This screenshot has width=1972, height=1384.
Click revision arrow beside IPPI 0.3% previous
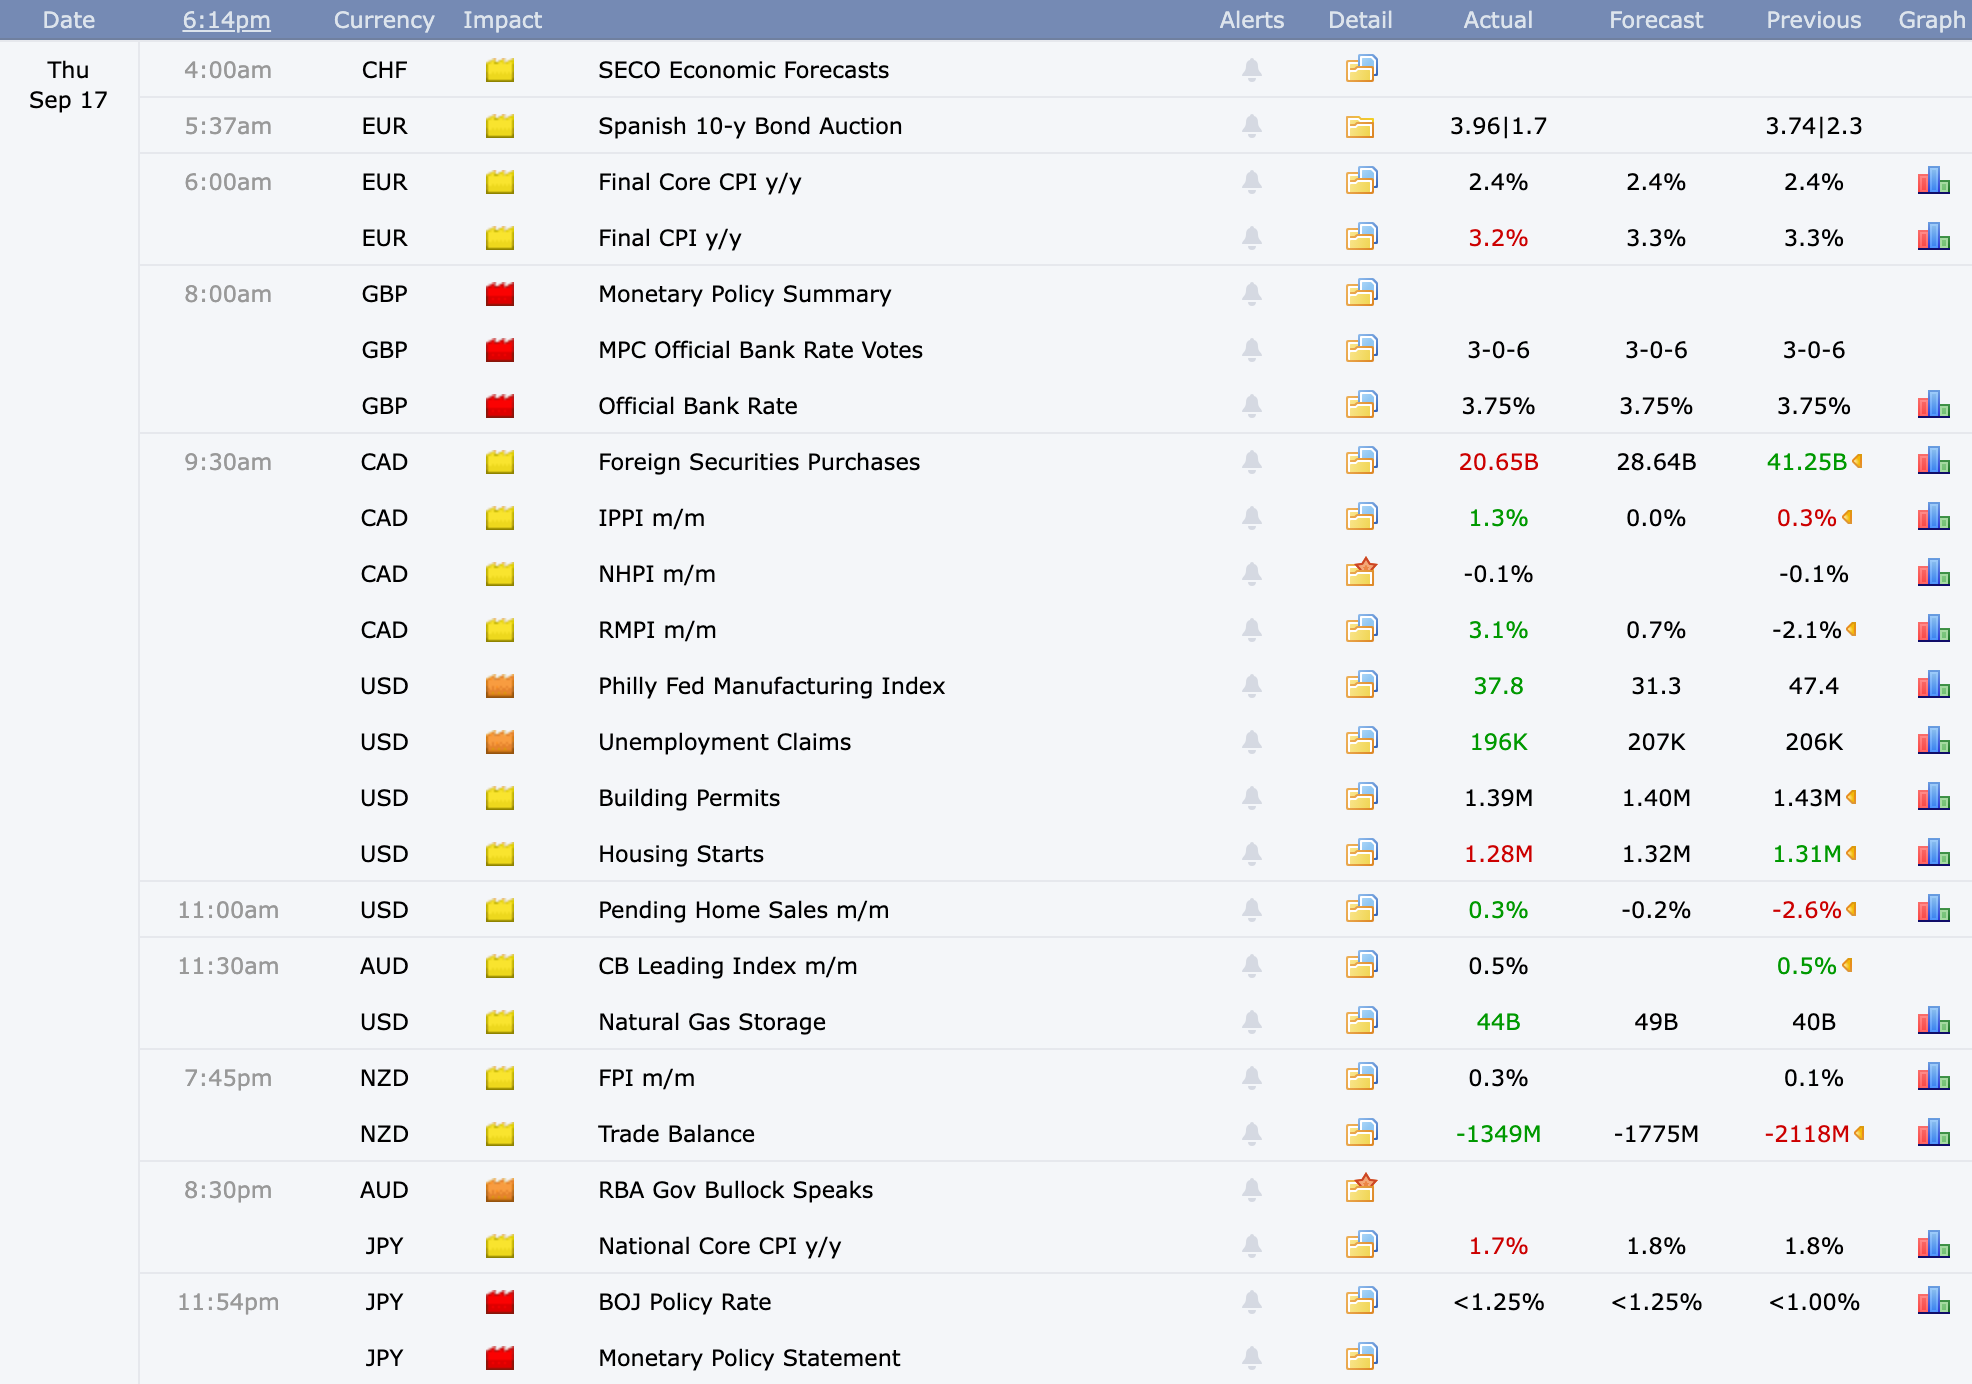point(1847,517)
